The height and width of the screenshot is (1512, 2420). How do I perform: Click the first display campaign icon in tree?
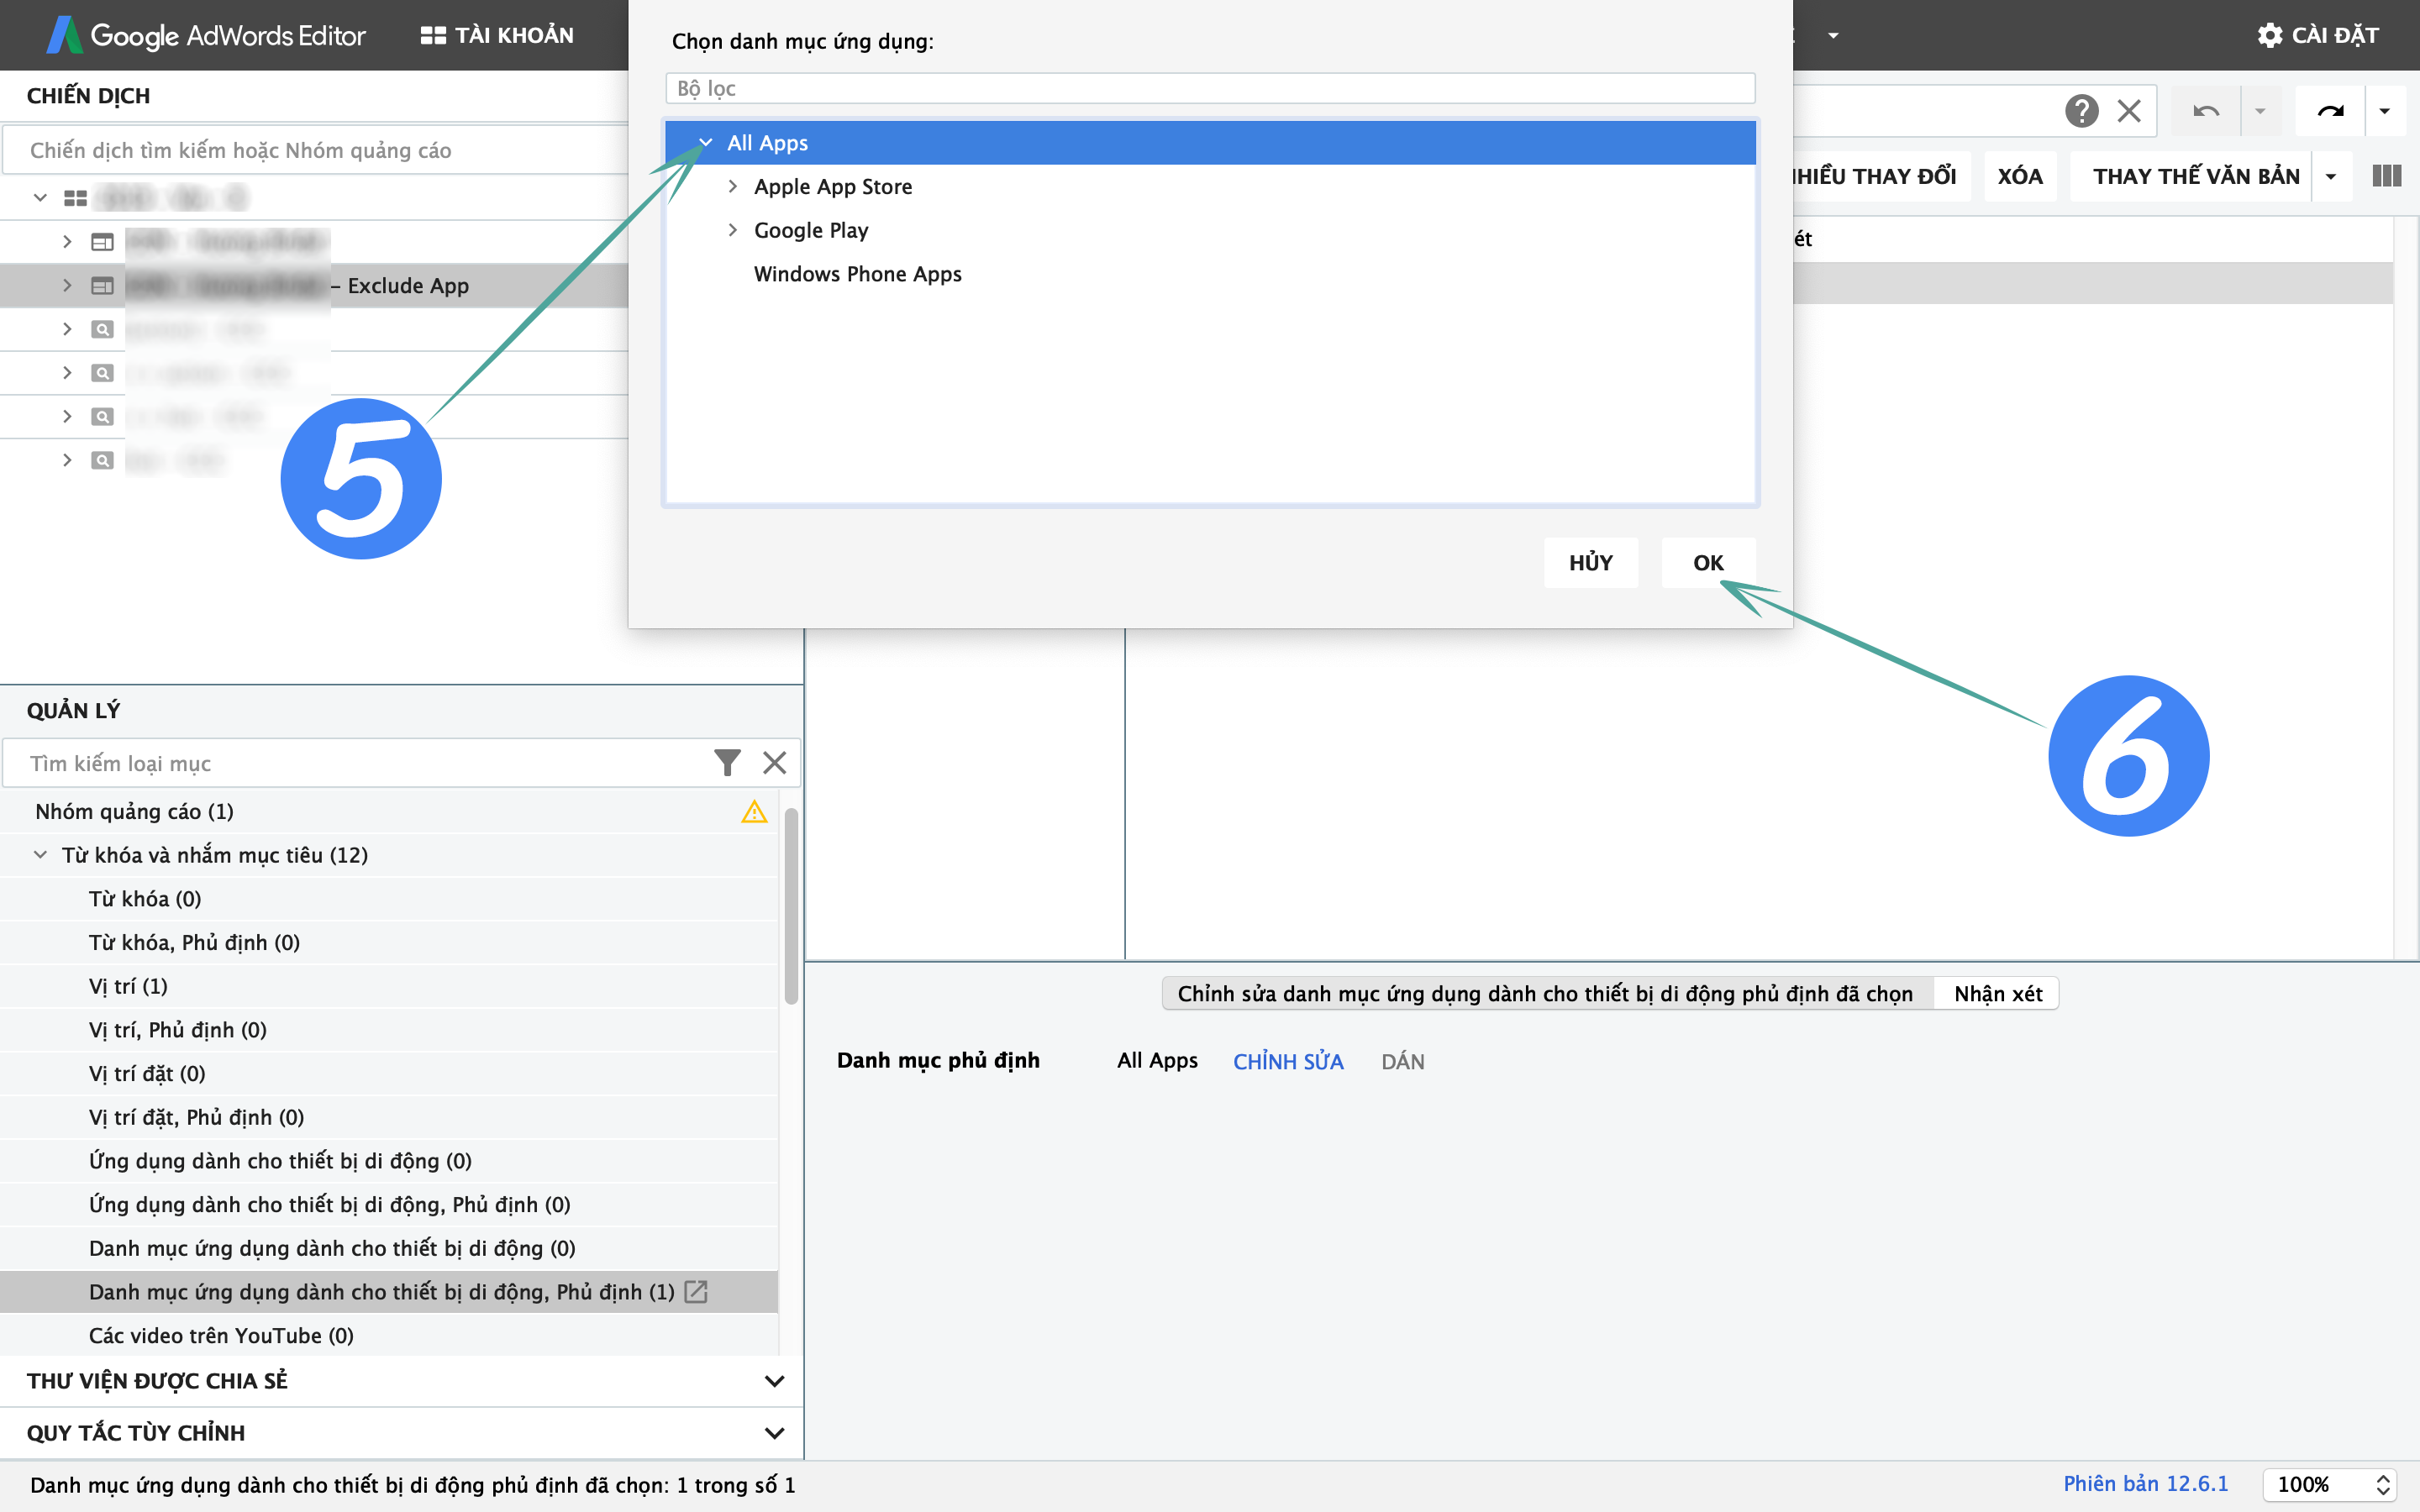click(x=102, y=242)
